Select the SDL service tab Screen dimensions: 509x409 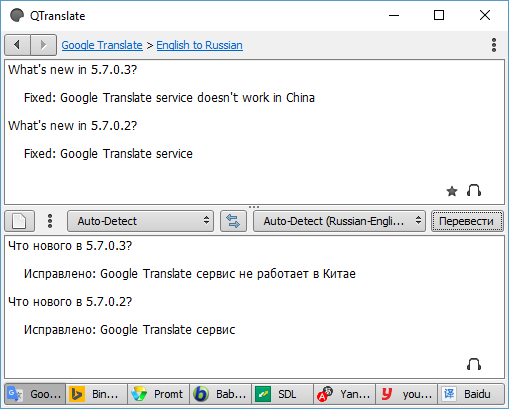click(x=283, y=394)
